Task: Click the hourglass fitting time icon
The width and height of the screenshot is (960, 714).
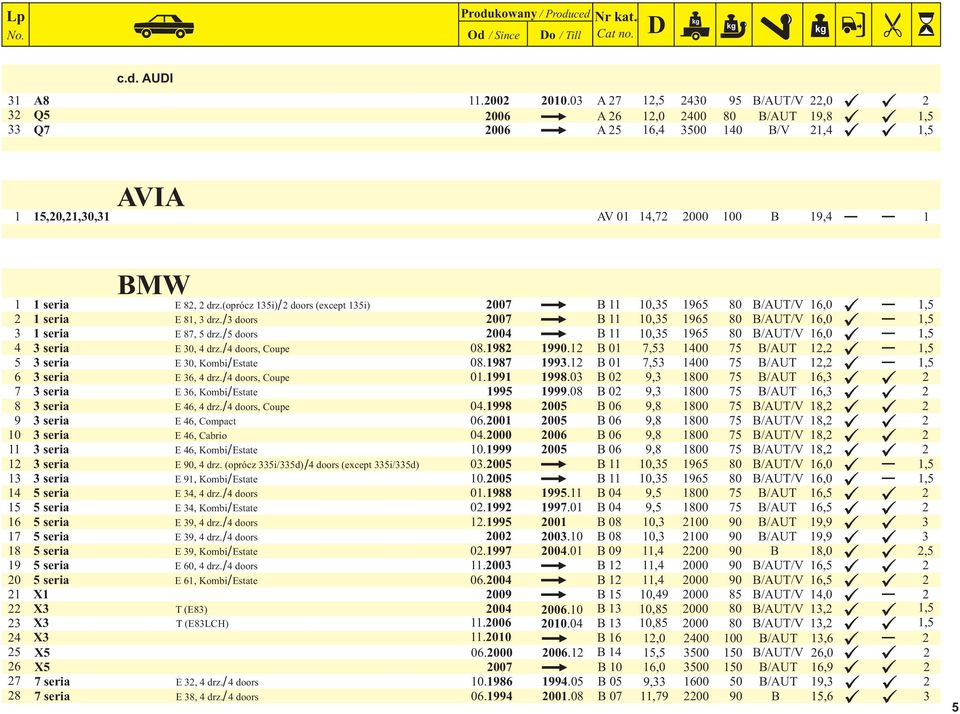Action: click(926, 25)
